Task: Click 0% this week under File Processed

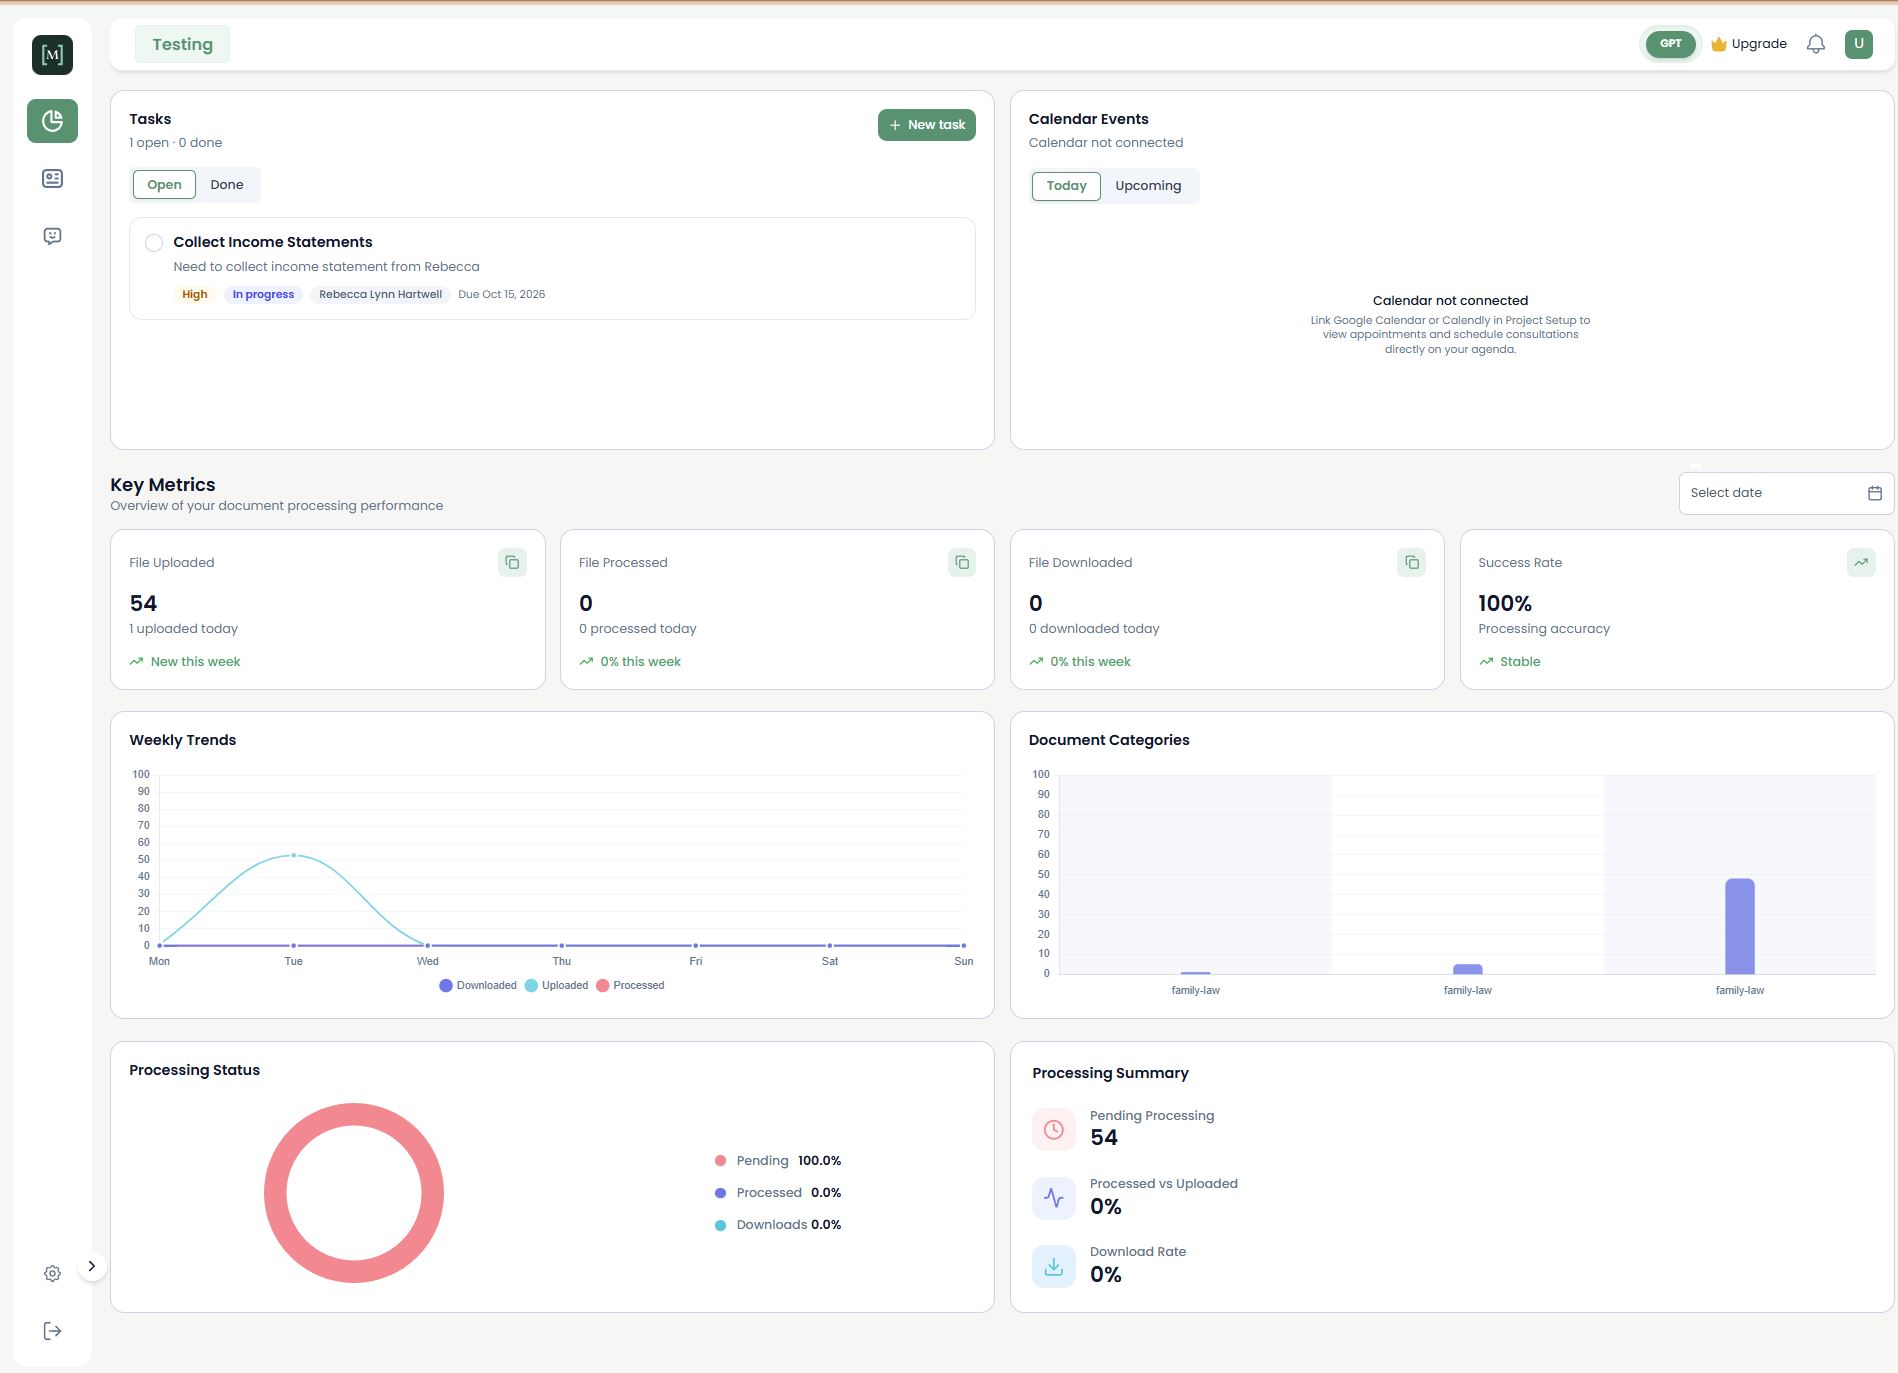Action: pos(640,662)
